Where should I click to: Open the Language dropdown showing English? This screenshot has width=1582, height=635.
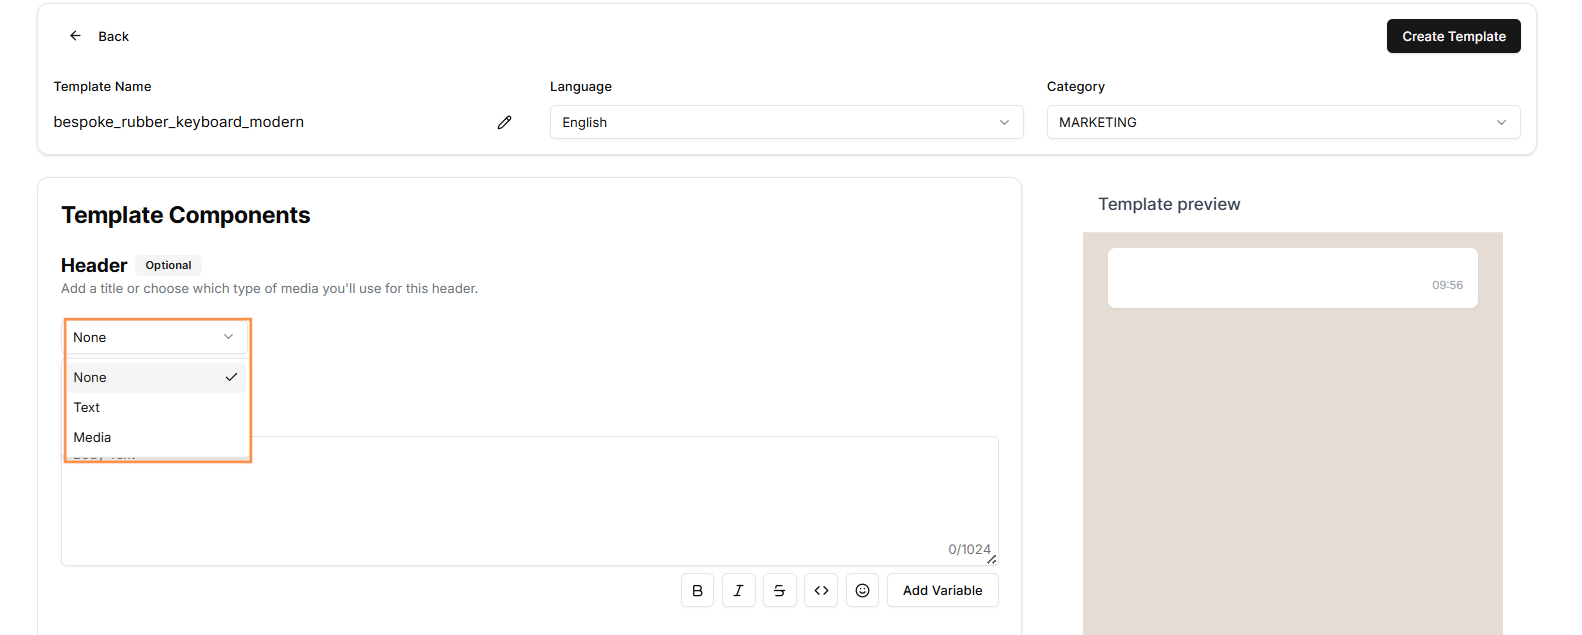(x=786, y=122)
